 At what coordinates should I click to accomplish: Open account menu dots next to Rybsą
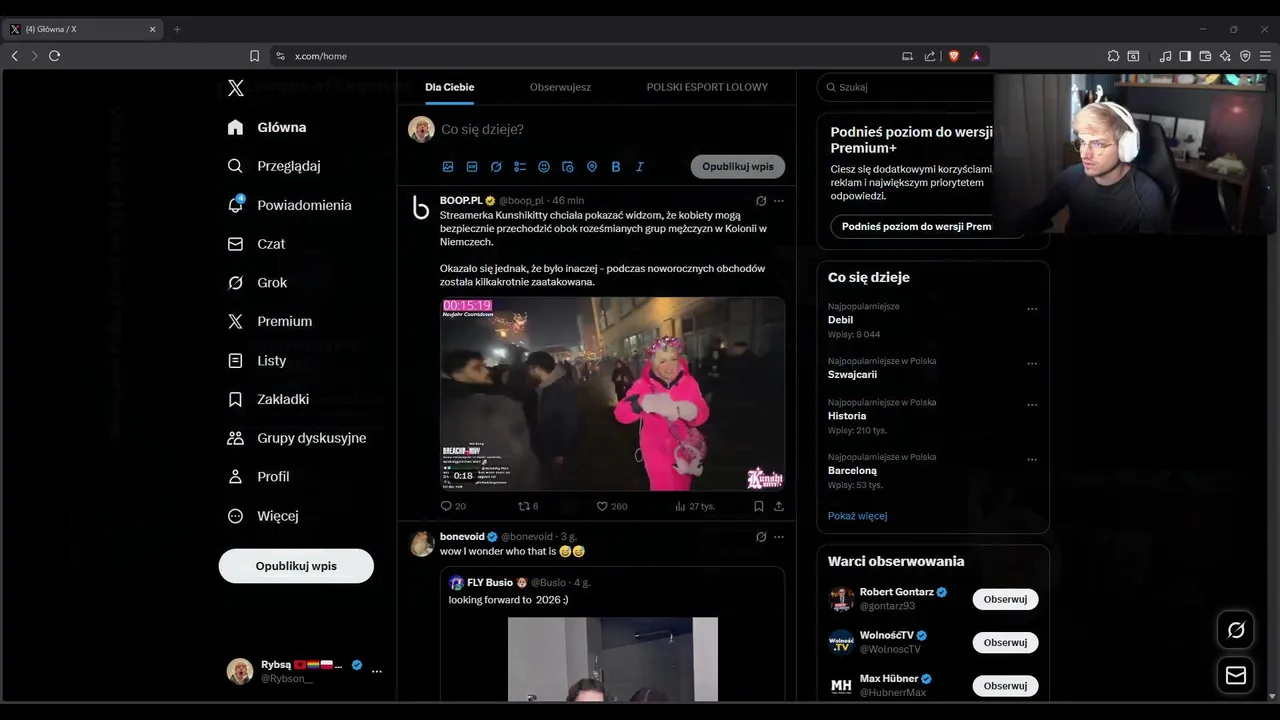coord(377,671)
